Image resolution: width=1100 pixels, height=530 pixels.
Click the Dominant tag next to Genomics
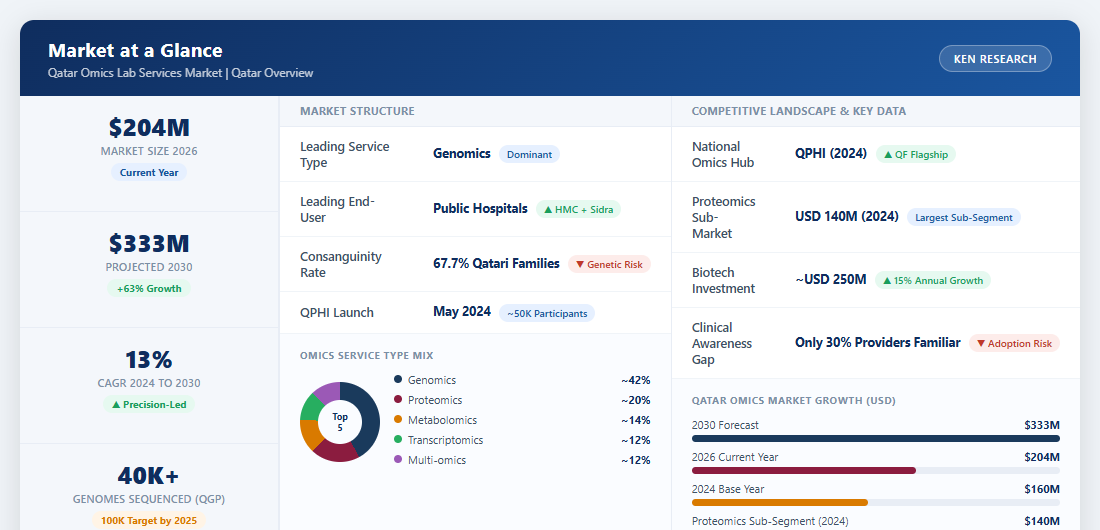pos(529,154)
